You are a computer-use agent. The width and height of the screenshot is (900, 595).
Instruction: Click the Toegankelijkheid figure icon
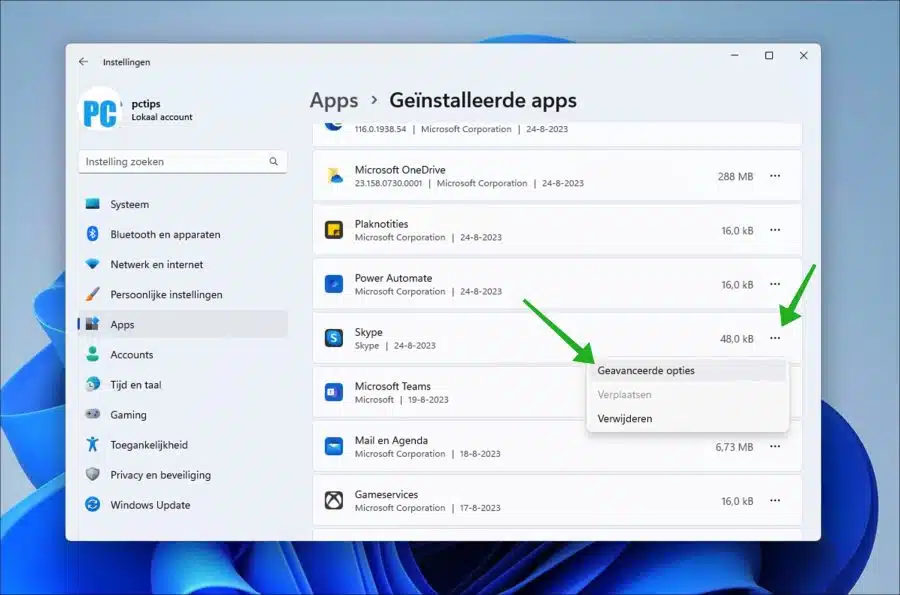tap(92, 444)
